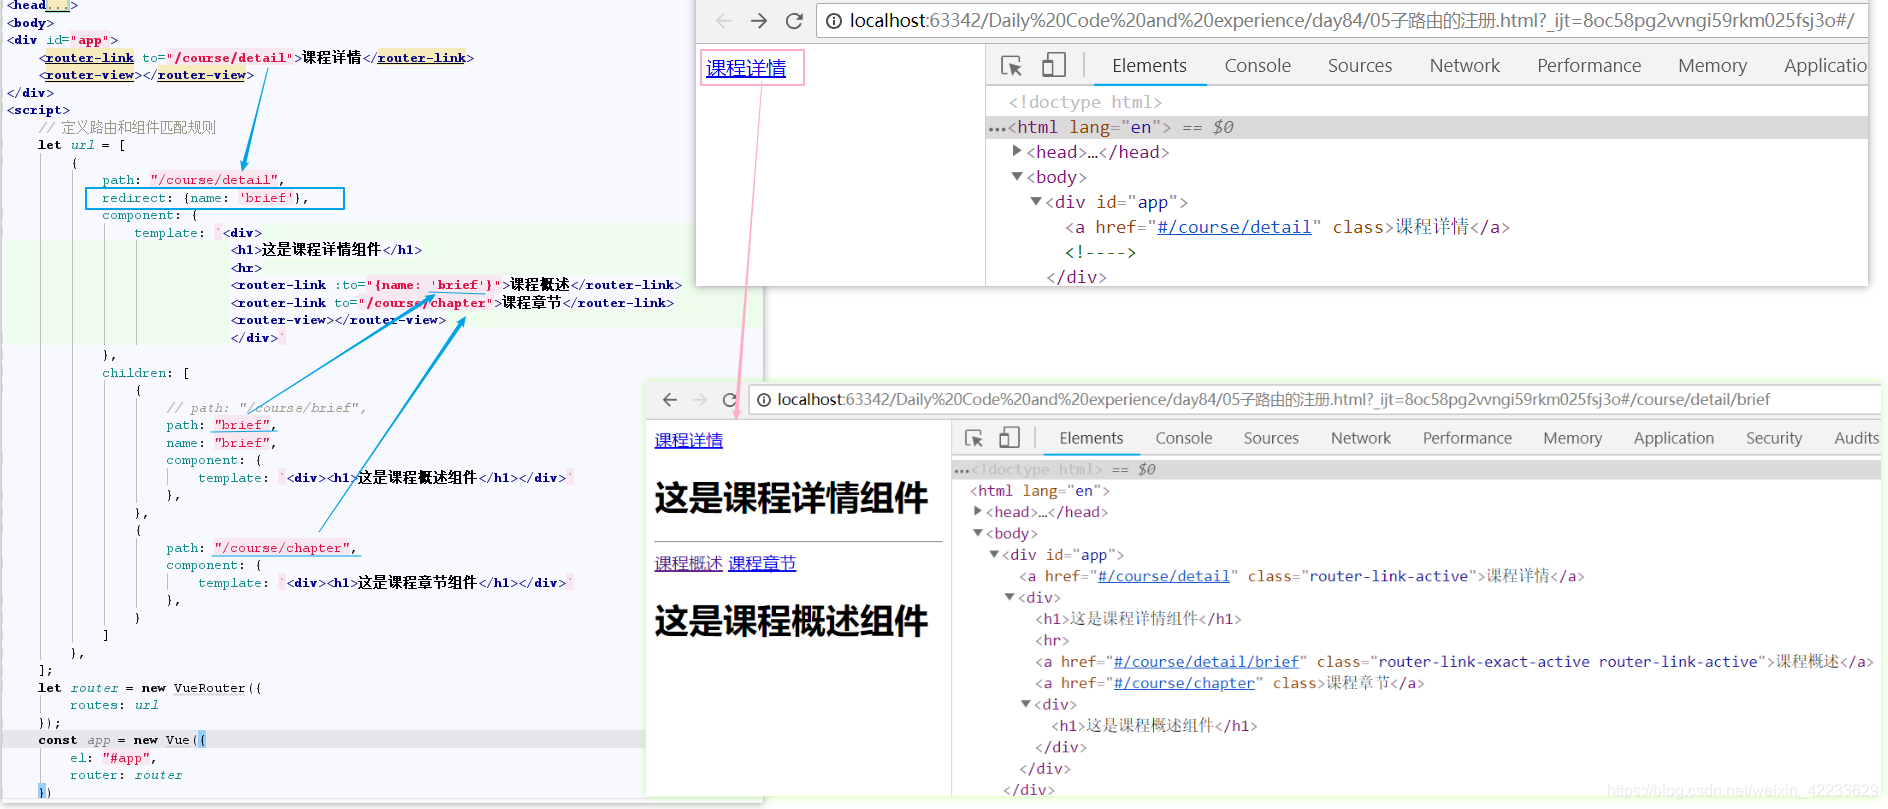The width and height of the screenshot is (1888, 809).
Task: Click 'let router = new VueRouter' code line
Action: pos(150,688)
